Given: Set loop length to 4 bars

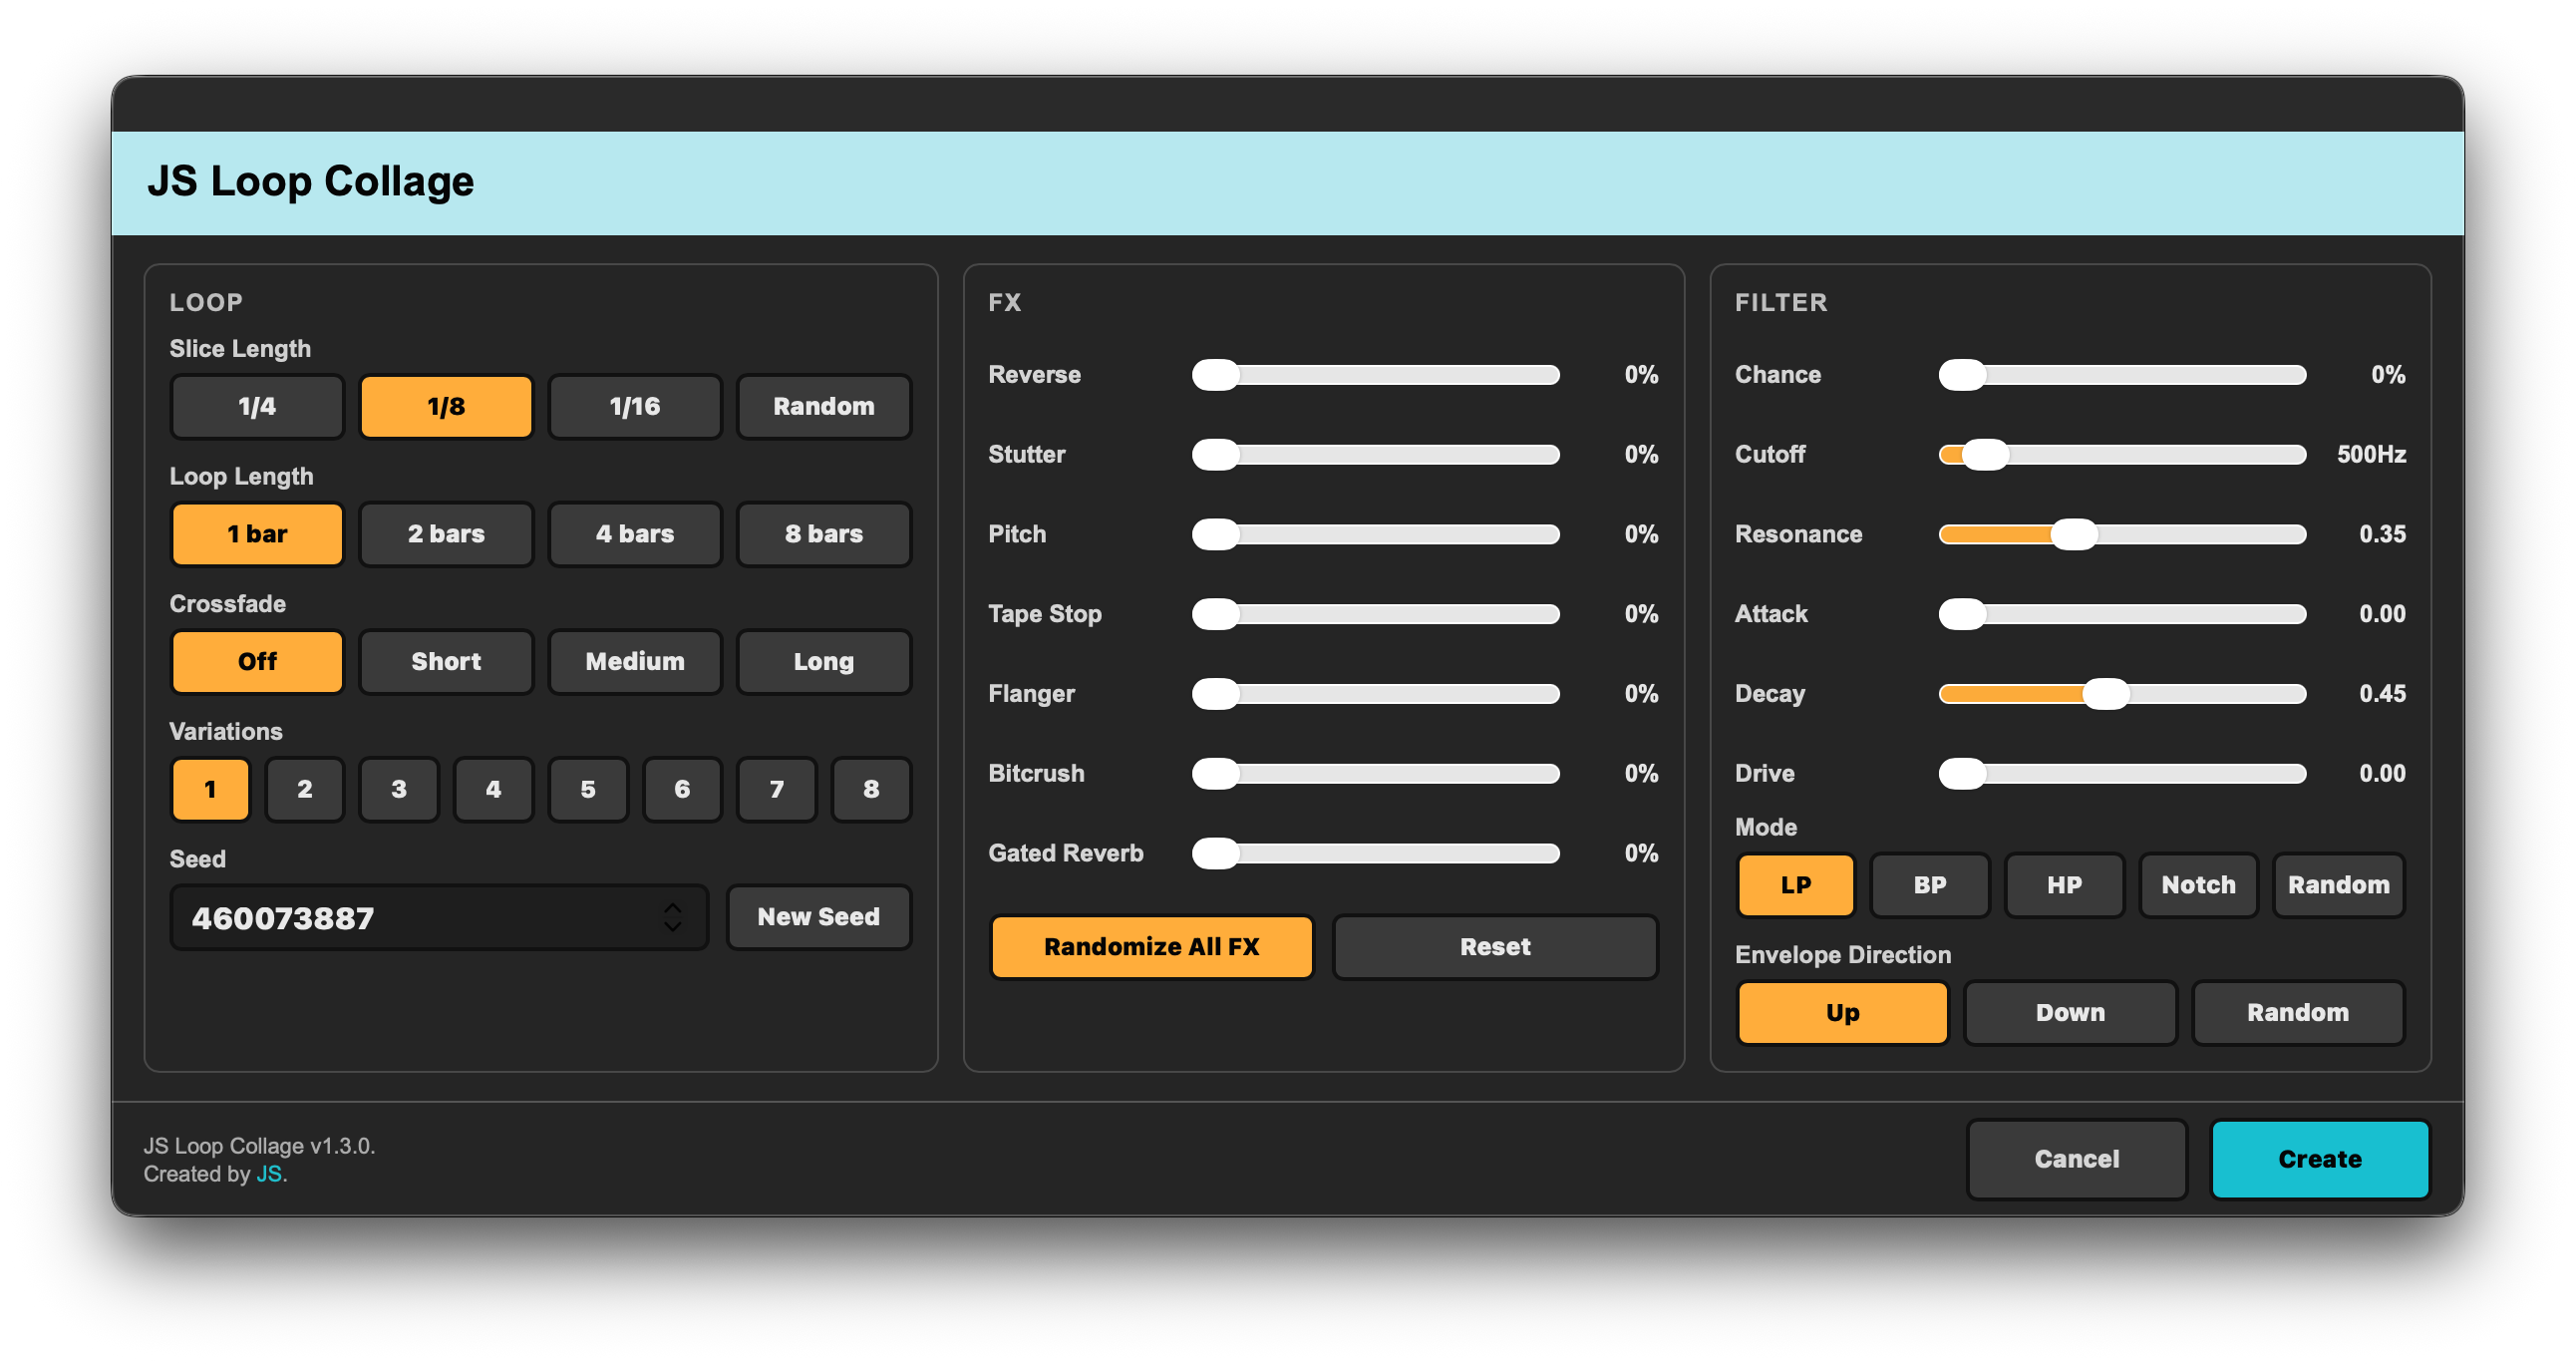Looking at the screenshot, I should tap(635, 534).
